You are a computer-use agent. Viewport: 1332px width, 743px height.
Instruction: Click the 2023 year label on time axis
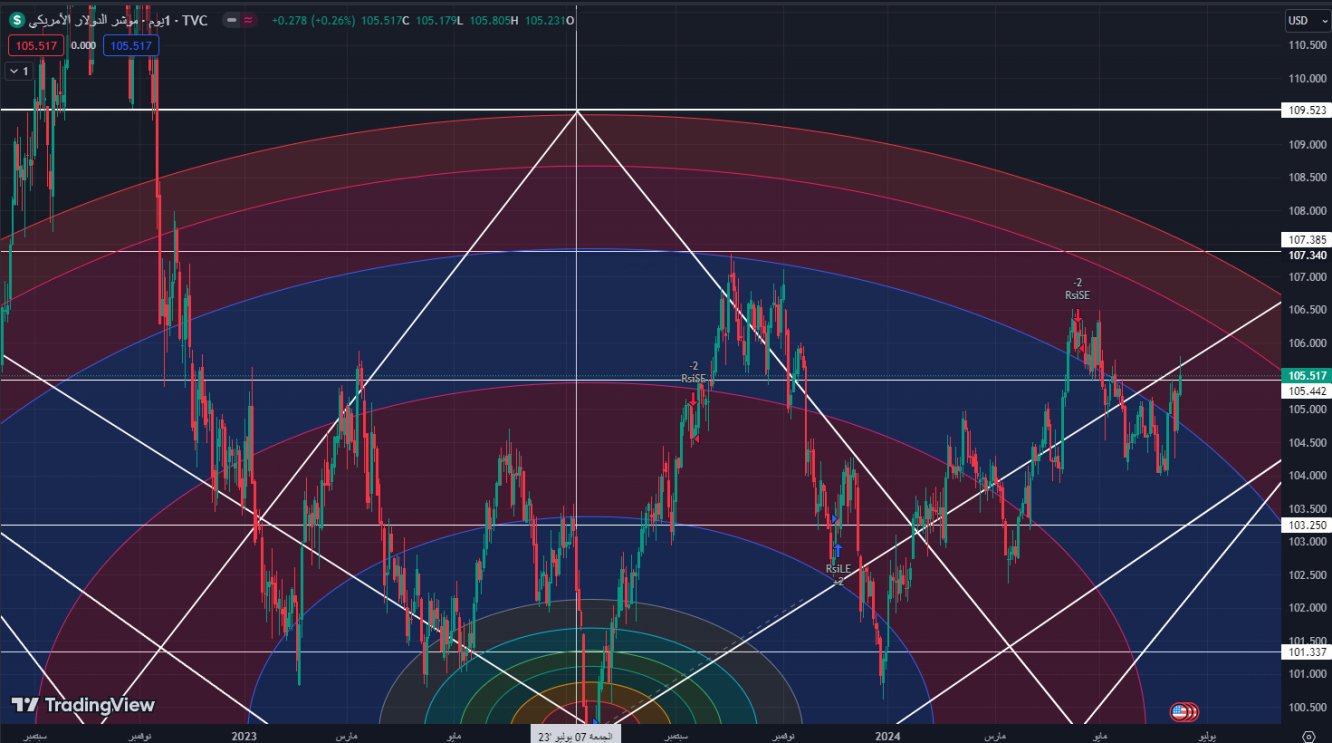(244, 735)
